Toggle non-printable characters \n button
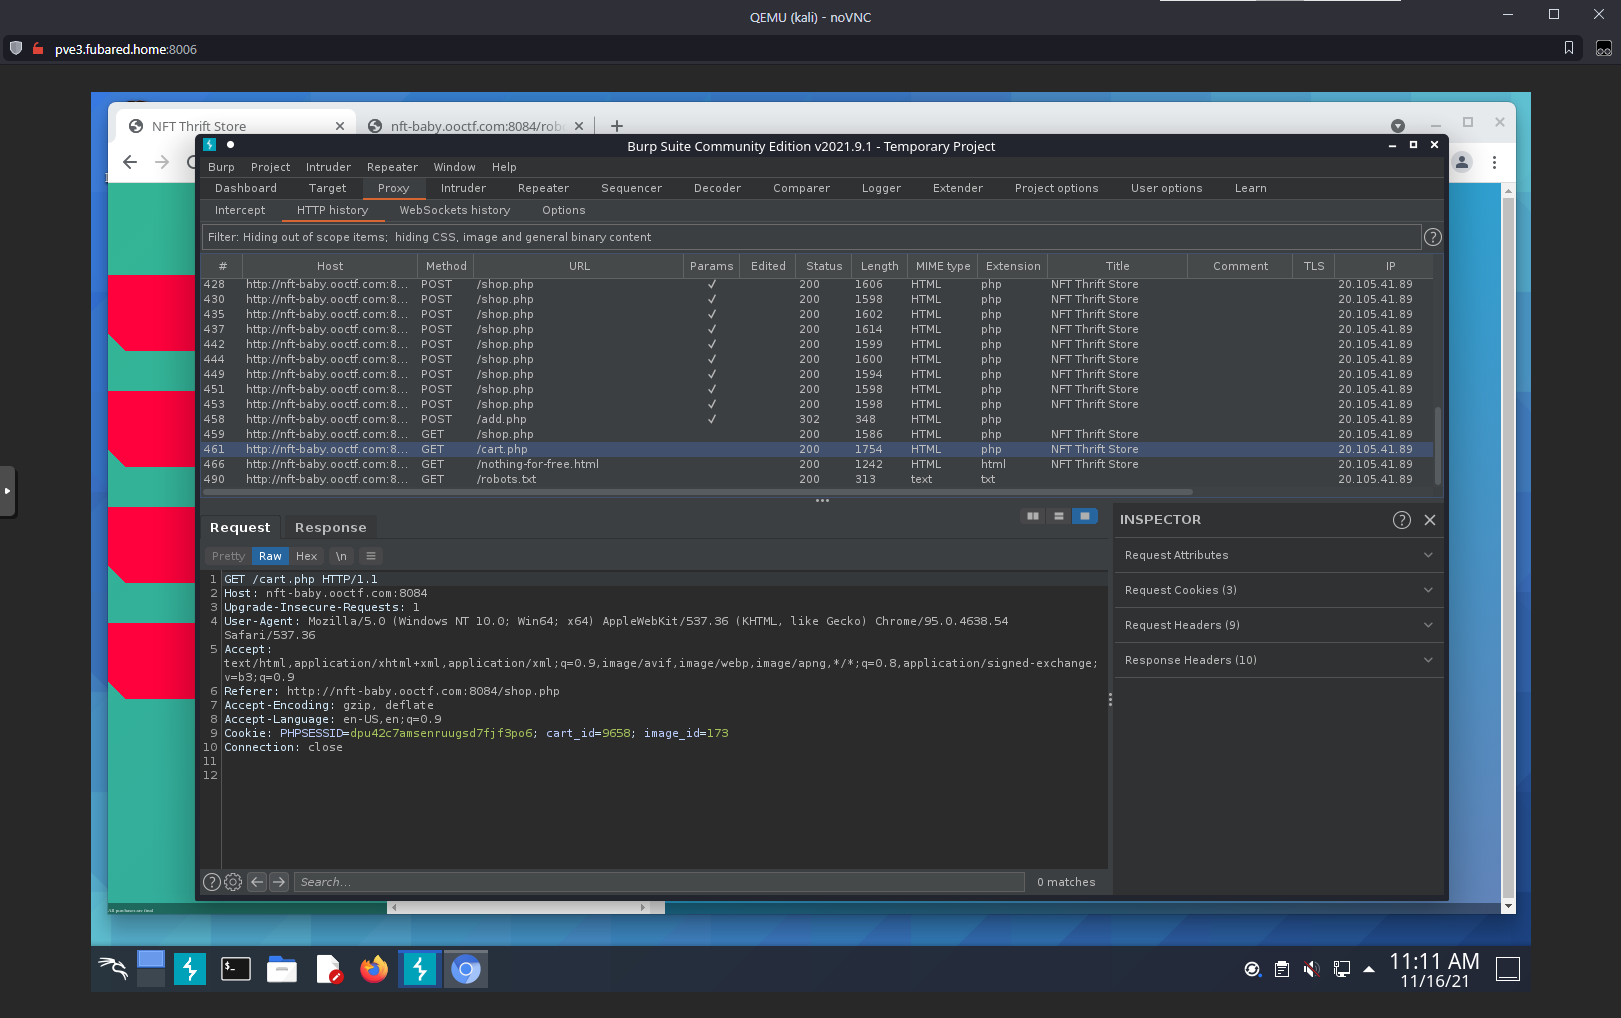The width and height of the screenshot is (1621, 1018). click(341, 556)
